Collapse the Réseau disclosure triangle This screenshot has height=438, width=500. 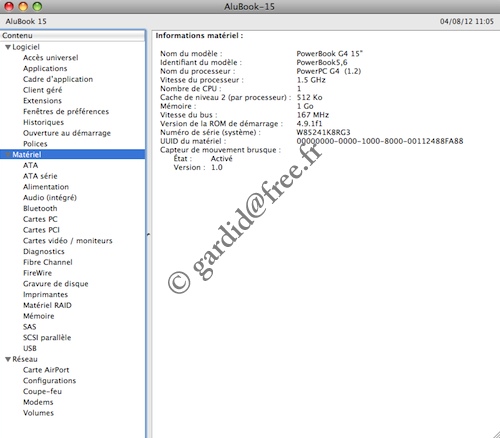pyautogui.click(x=8, y=359)
